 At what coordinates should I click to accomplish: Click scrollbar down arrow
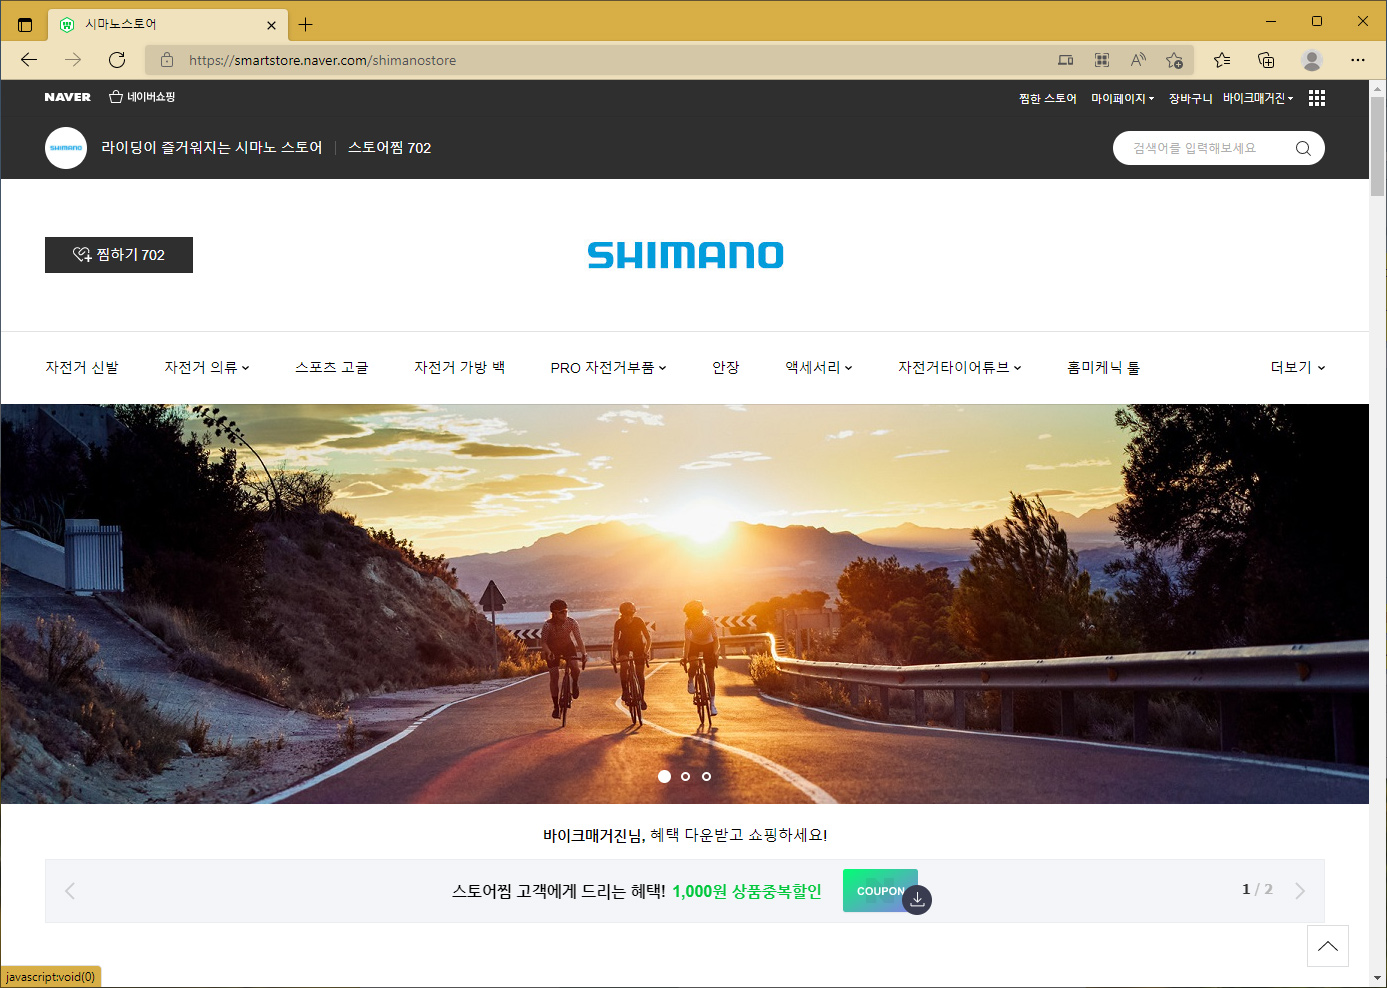coord(1378,978)
